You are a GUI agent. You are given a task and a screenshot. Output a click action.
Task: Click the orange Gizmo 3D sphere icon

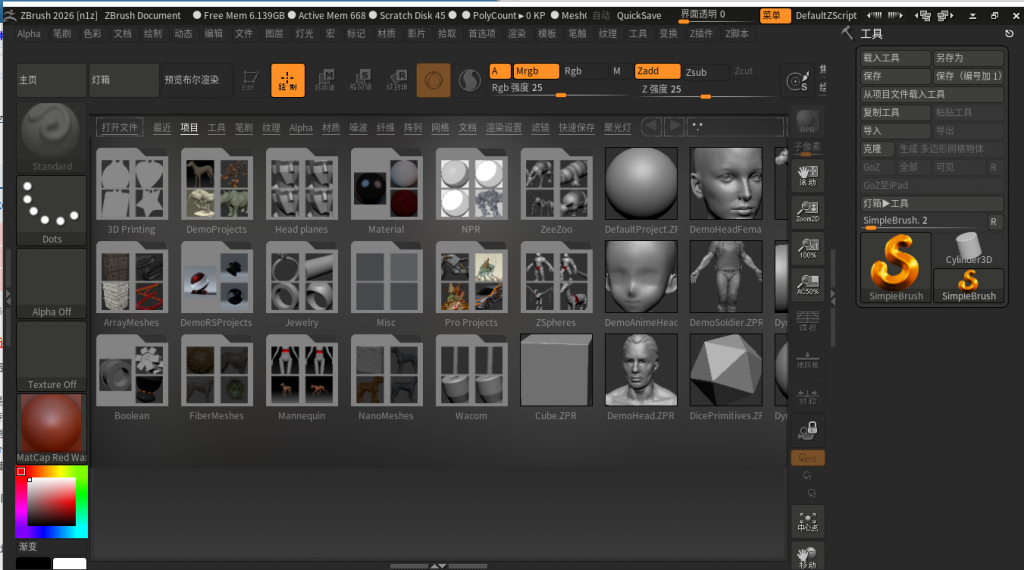[434, 80]
